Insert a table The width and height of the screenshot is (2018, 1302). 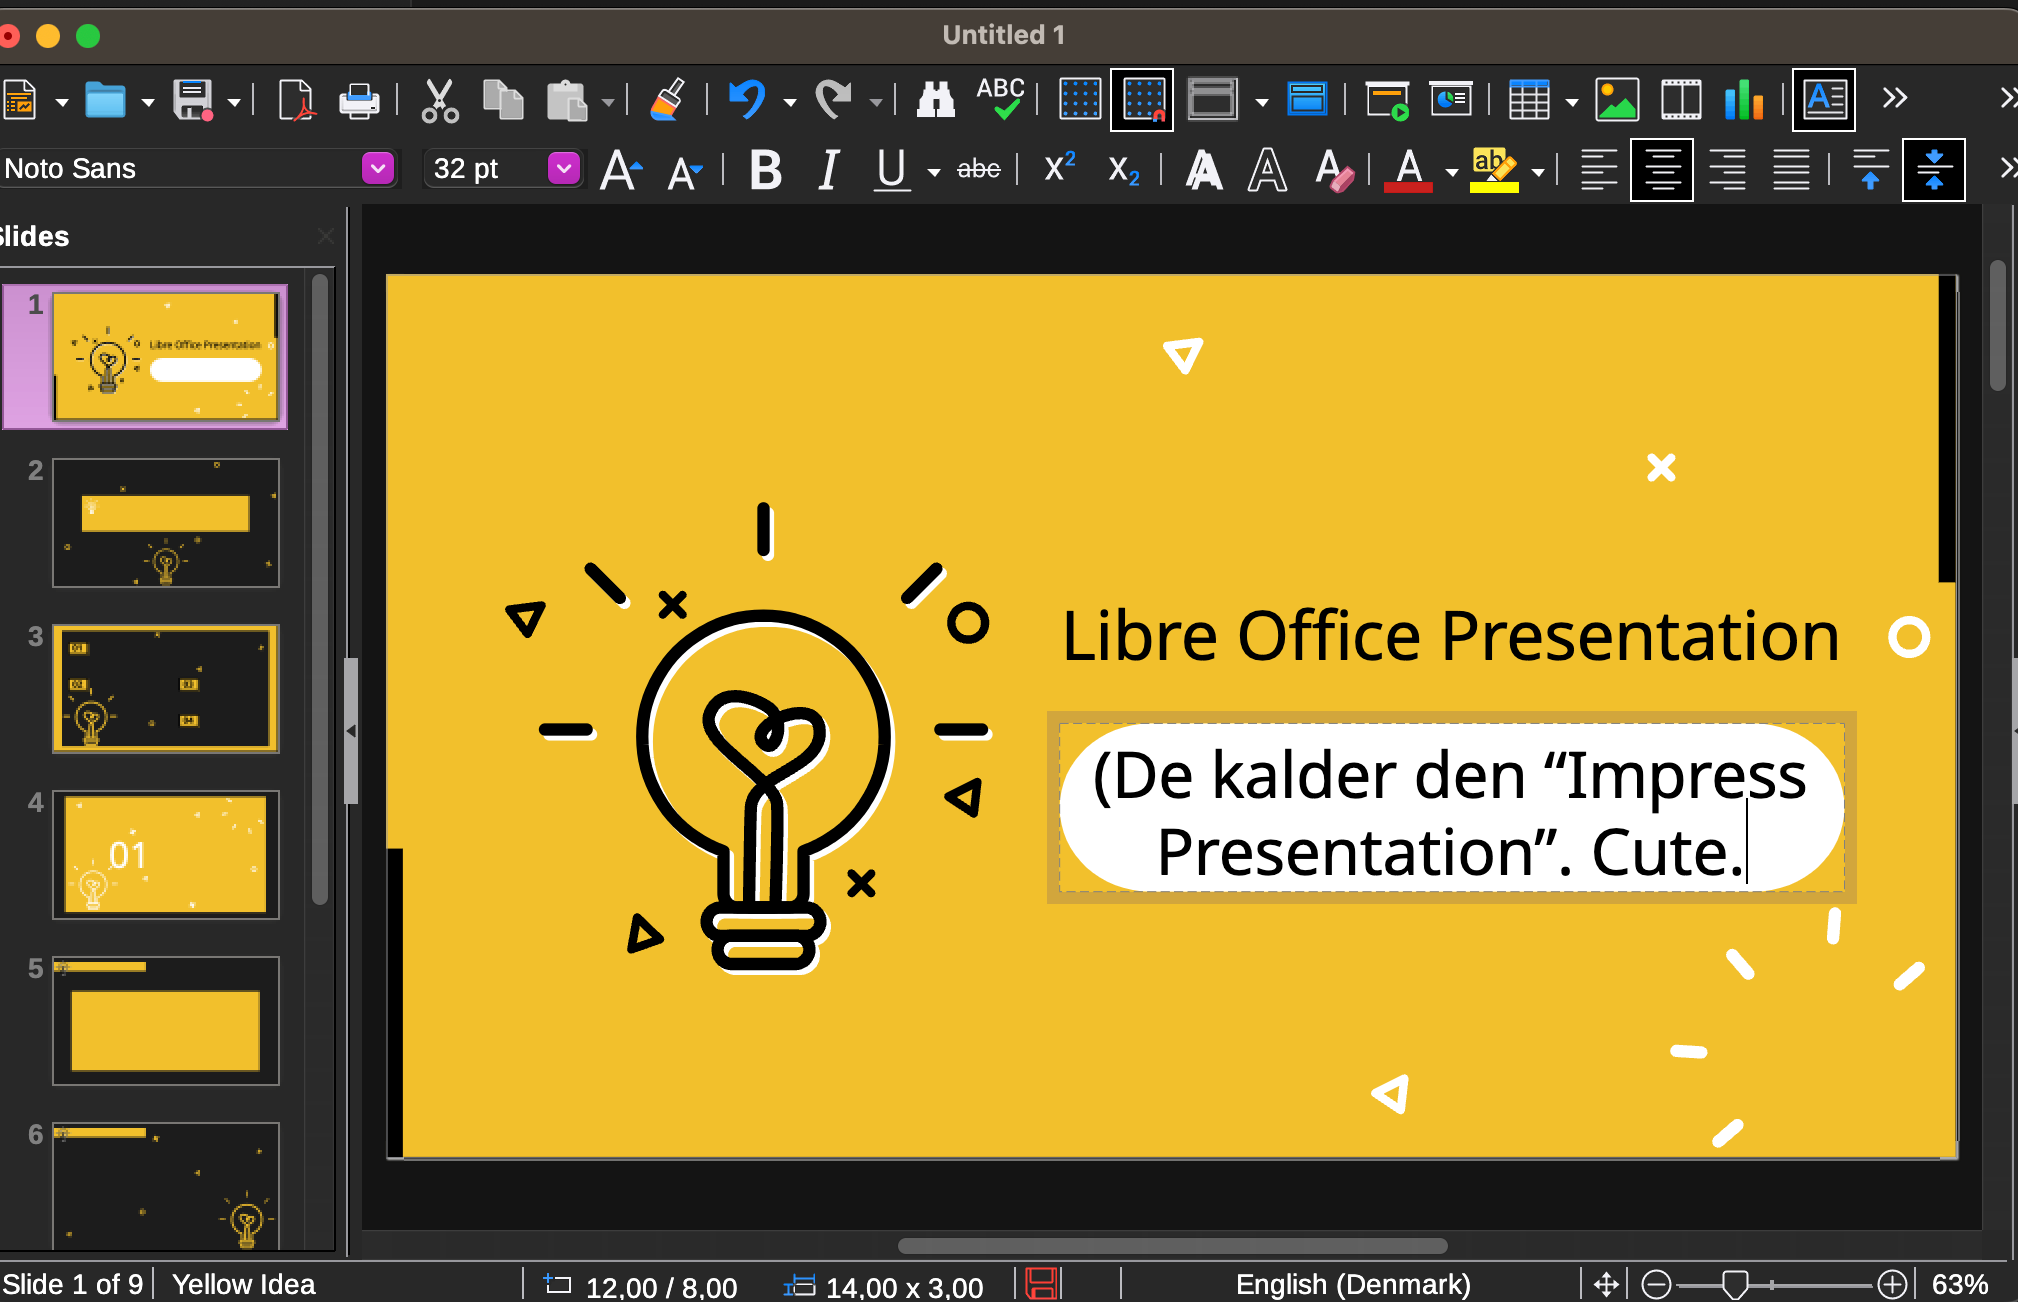1529,100
